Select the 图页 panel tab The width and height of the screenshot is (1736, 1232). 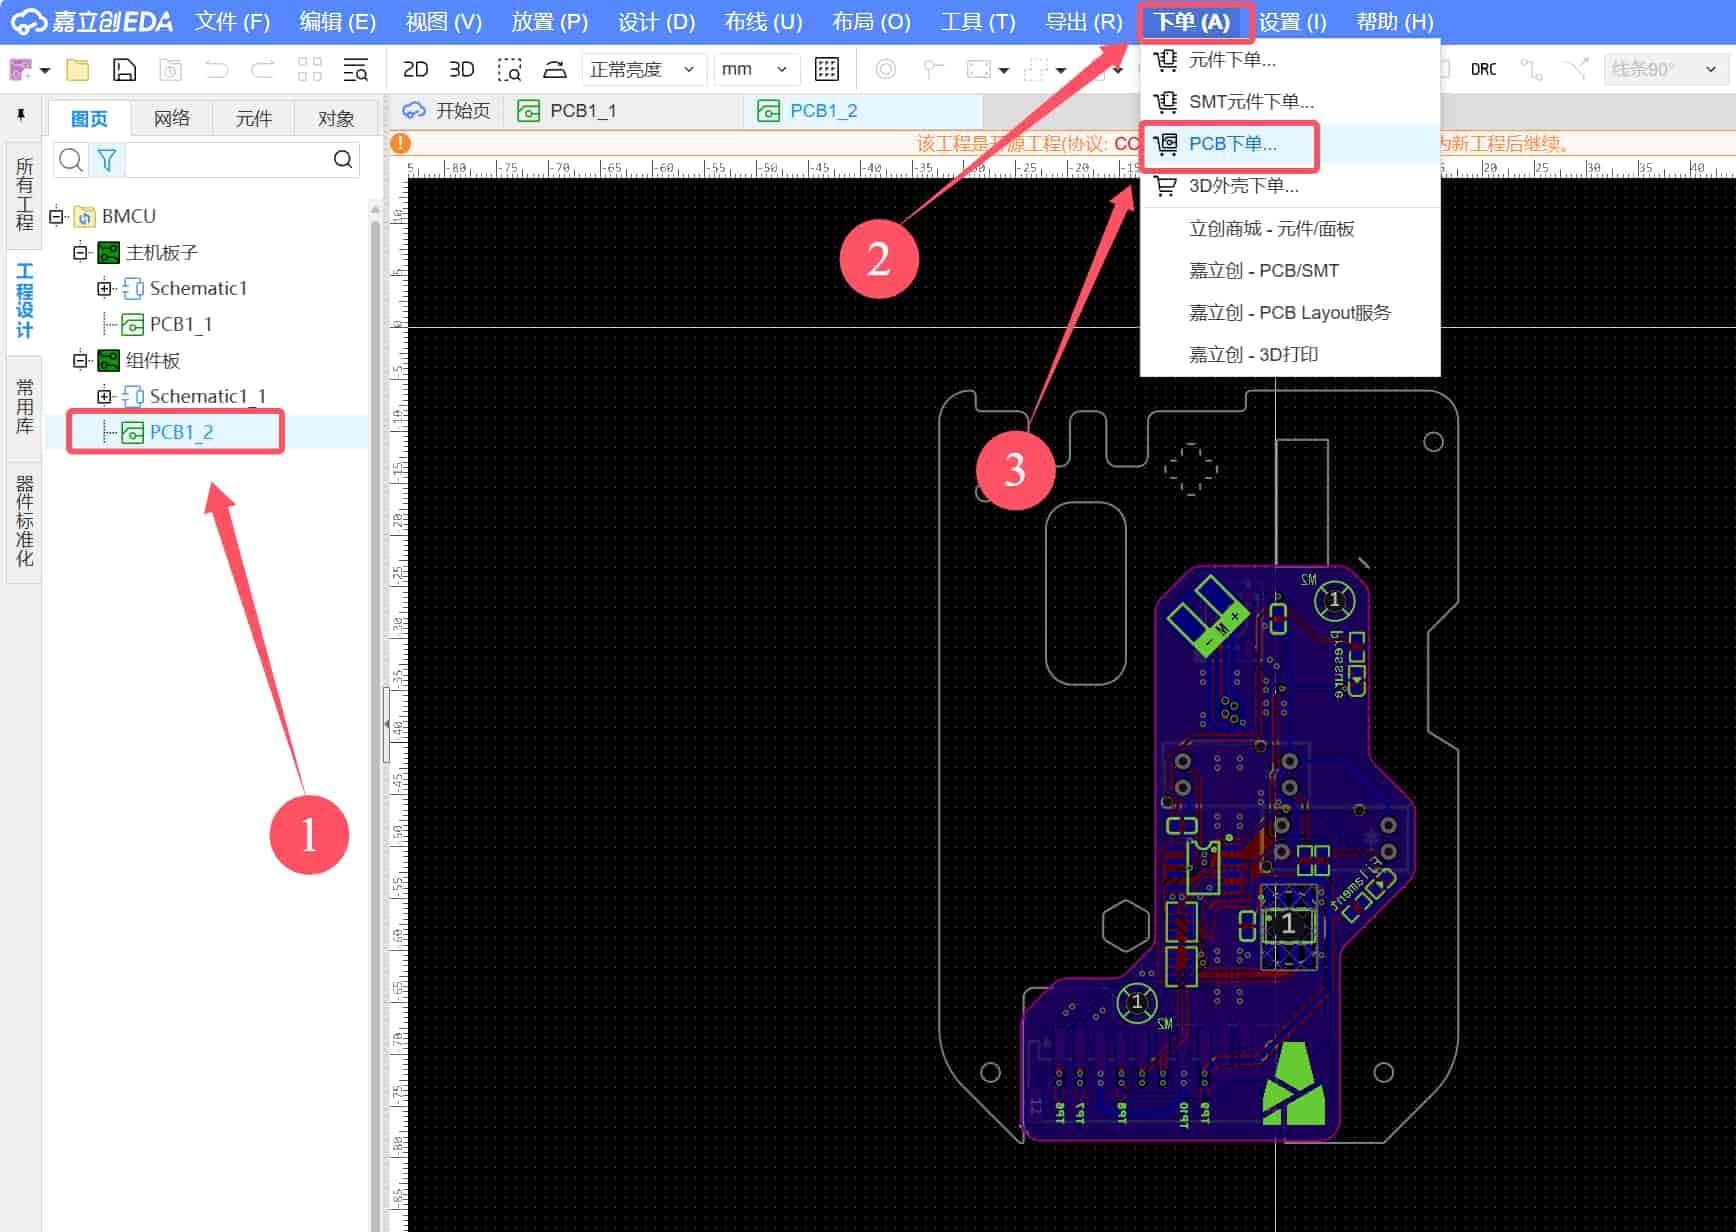tap(89, 118)
